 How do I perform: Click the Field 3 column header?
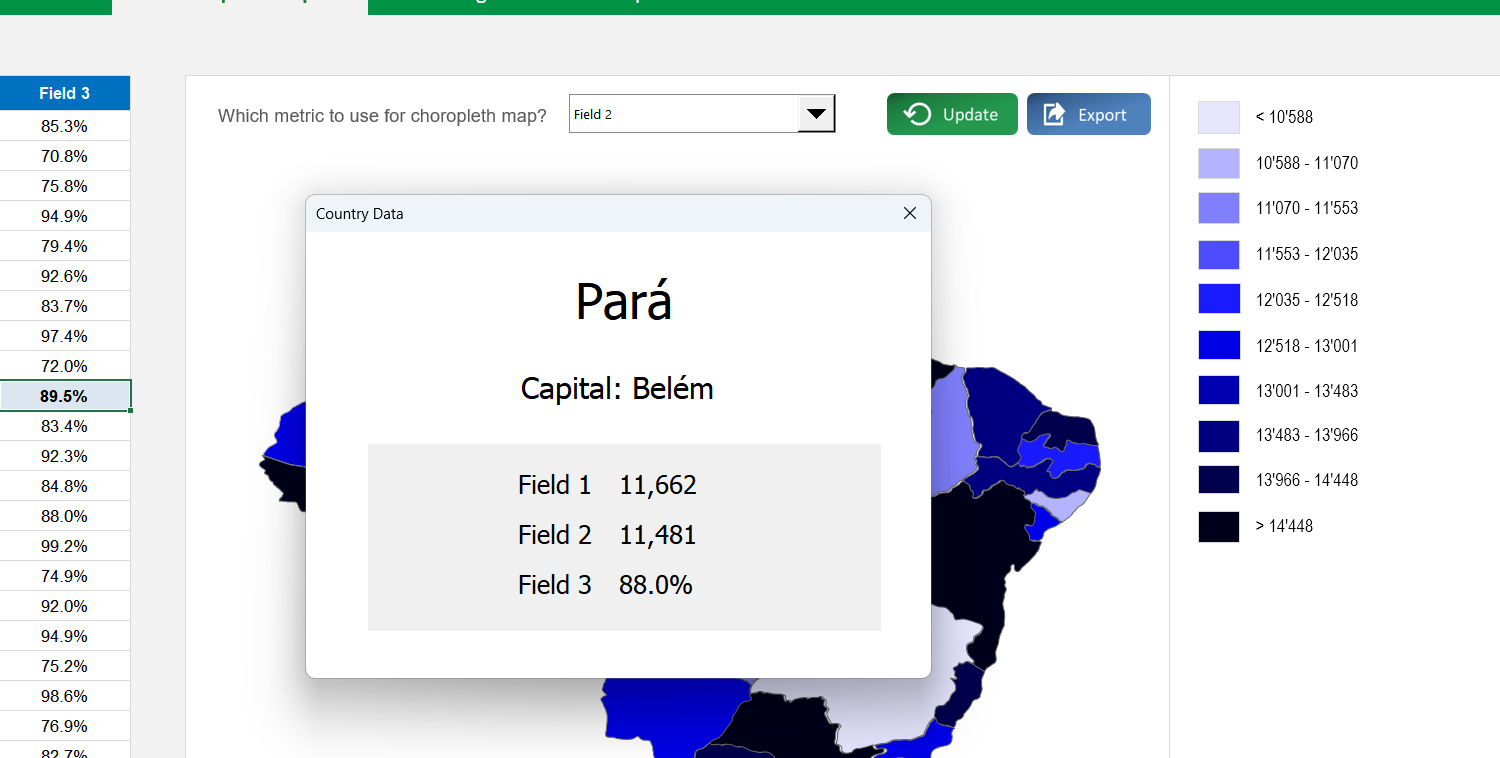coord(64,92)
